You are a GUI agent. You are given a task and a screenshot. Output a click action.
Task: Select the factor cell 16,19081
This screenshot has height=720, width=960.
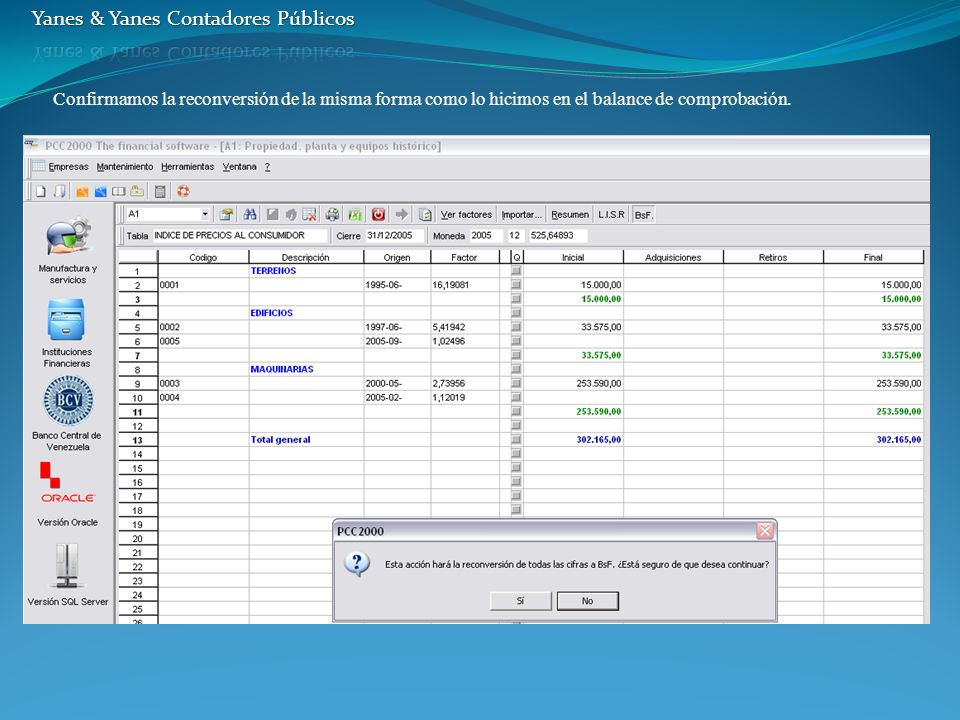point(465,285)
